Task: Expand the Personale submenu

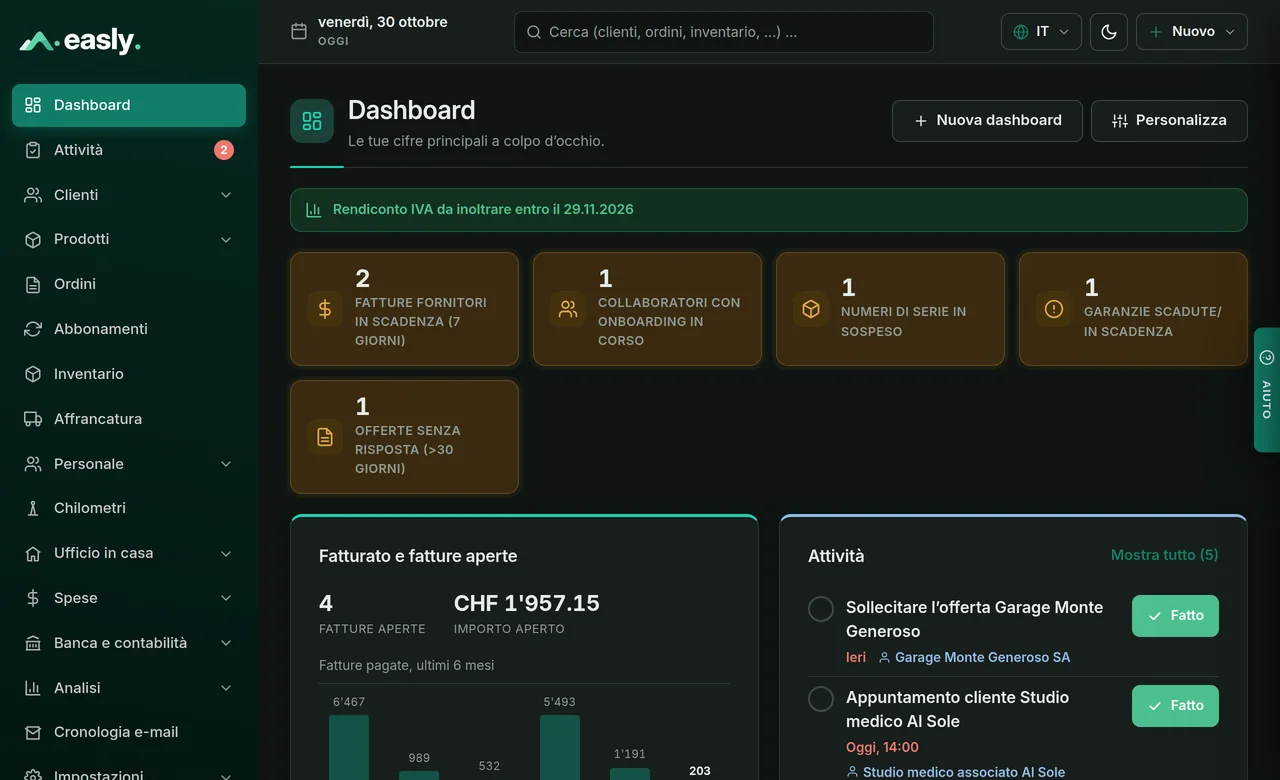Action: point(226,464)
